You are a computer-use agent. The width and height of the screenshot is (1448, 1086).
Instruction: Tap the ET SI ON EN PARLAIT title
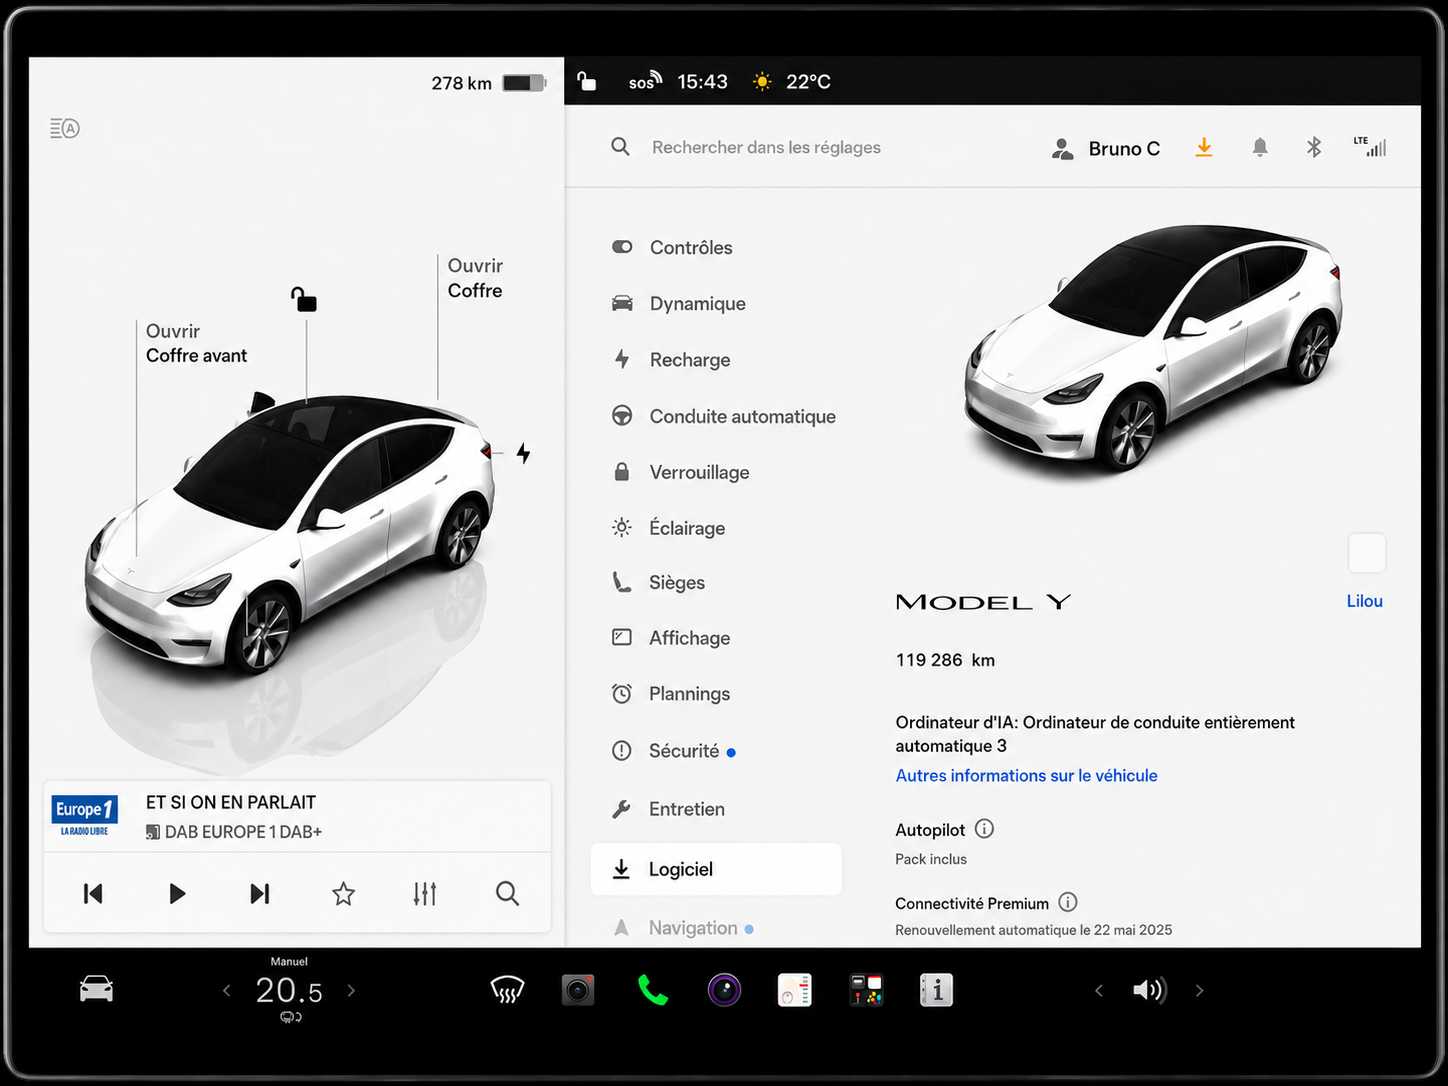point(231,802)
